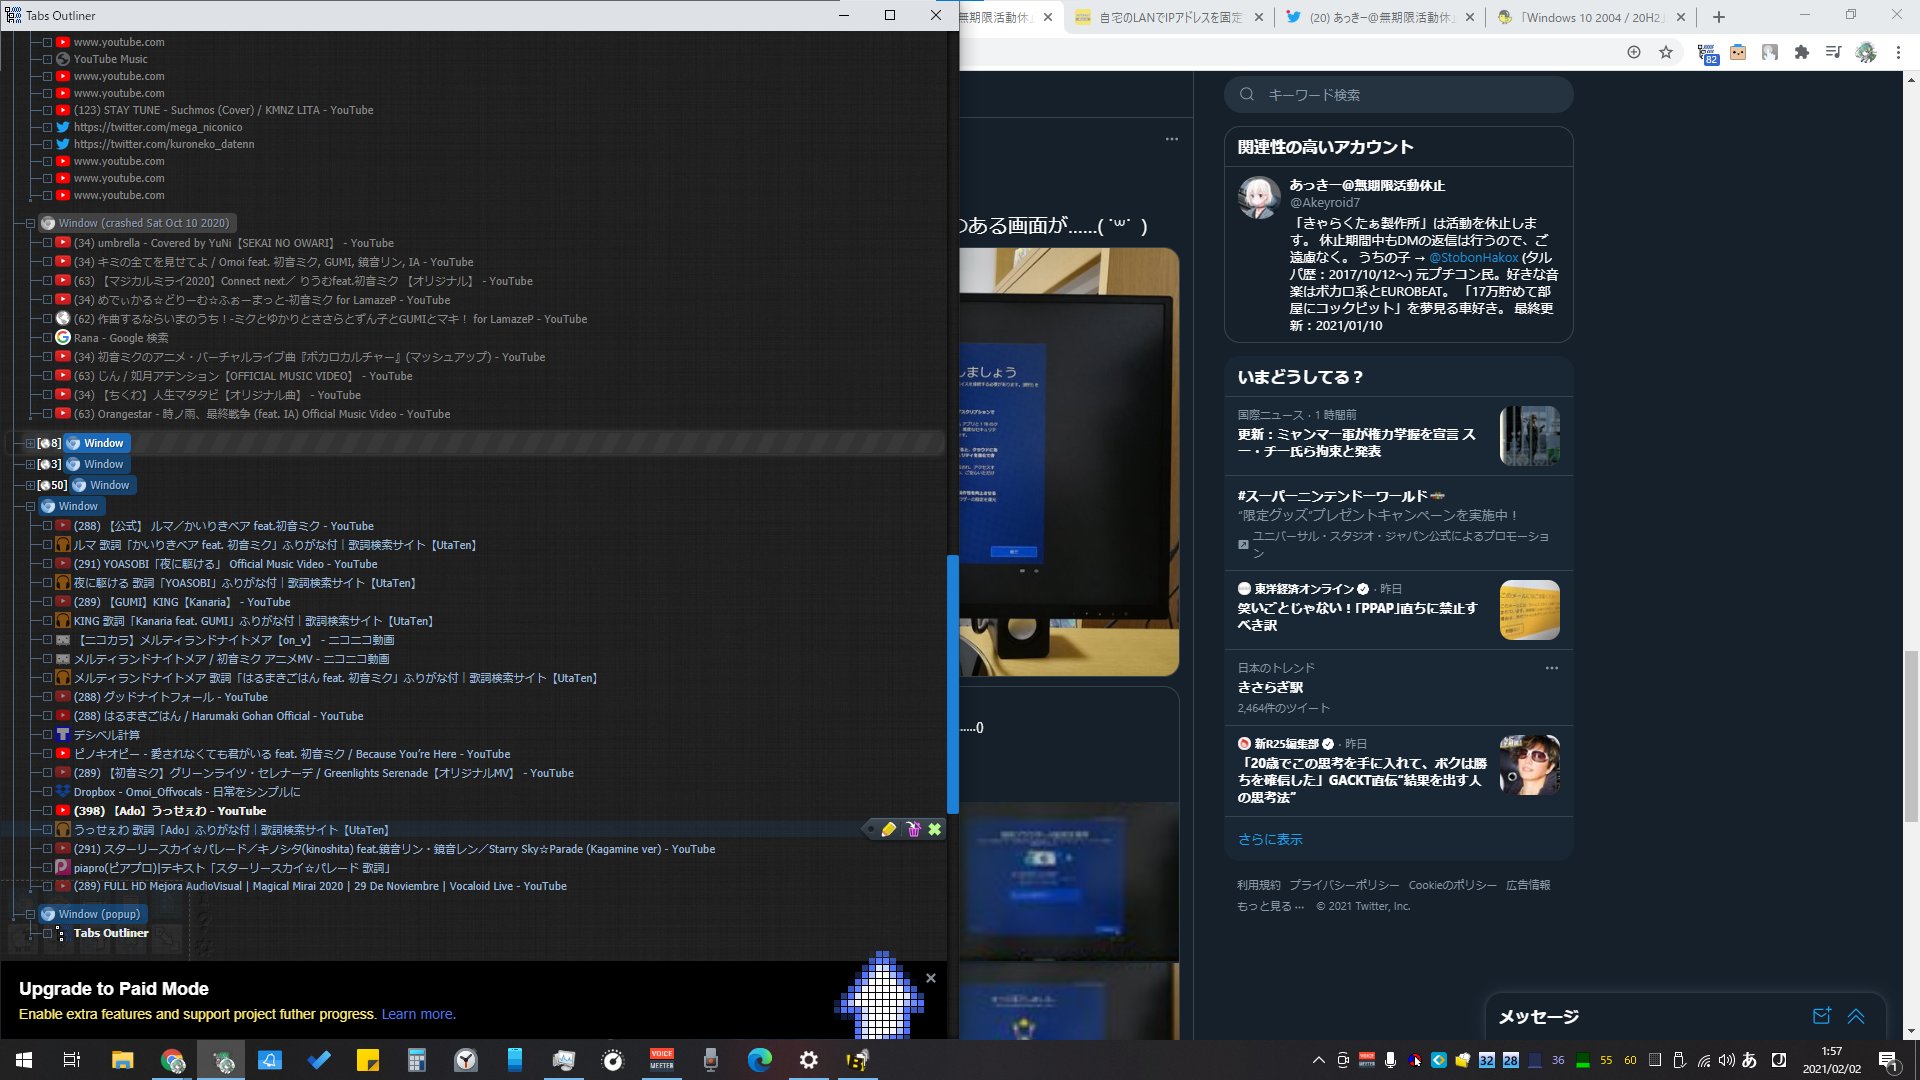Close the Windows 10 2004 / 20H2 tab
Viewport: 1920px width, 1080px height.
(x=1681, y=17)
